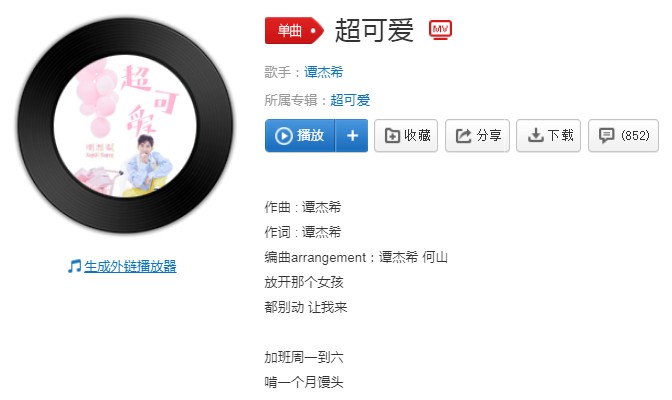Click the music note icon
Image resolution: width=672 pixels, height=400 pixels.
point(74,266)
